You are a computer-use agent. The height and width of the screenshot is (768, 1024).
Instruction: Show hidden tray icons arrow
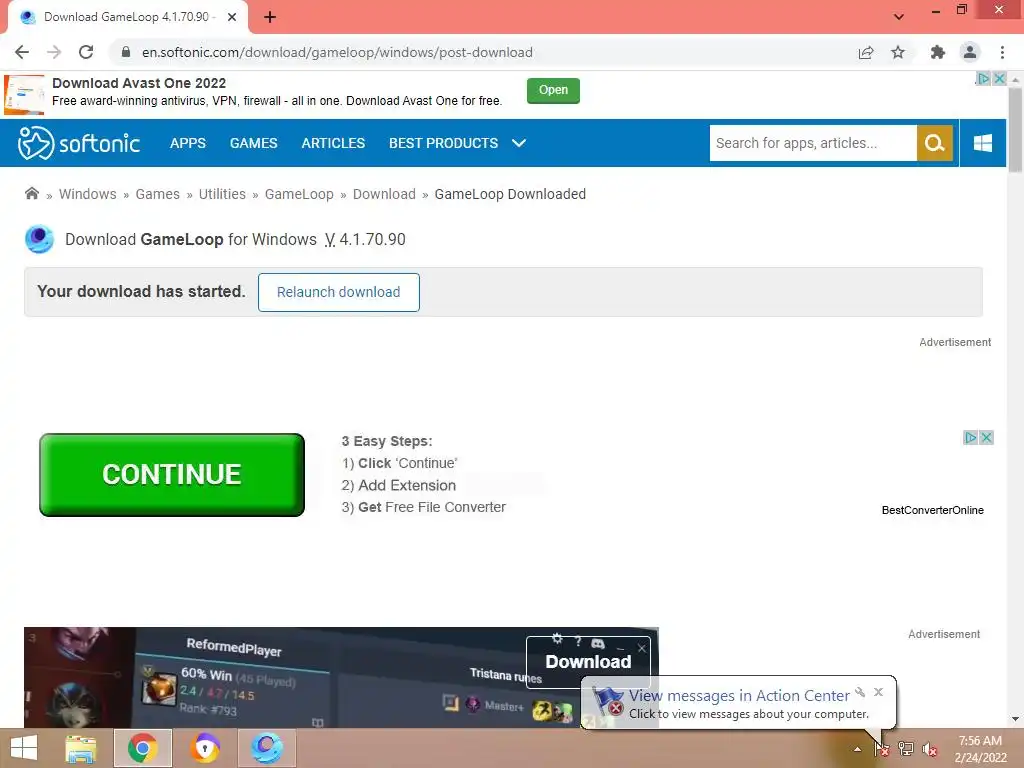pyautogui.click(x=857, y=749)
